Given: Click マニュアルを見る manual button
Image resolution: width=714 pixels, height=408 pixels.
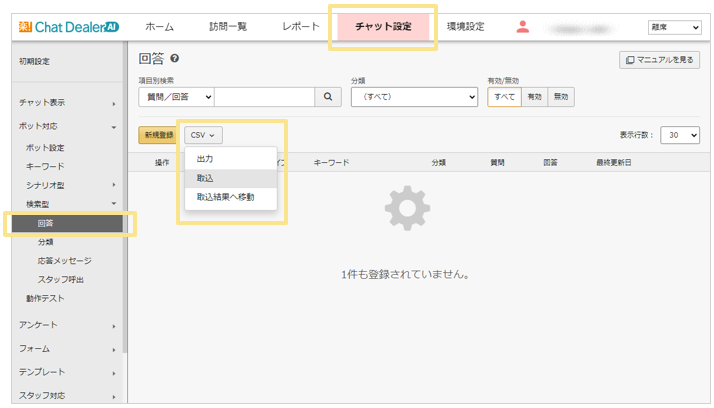Looking at the screenshot, I should (x=658, y=60).
